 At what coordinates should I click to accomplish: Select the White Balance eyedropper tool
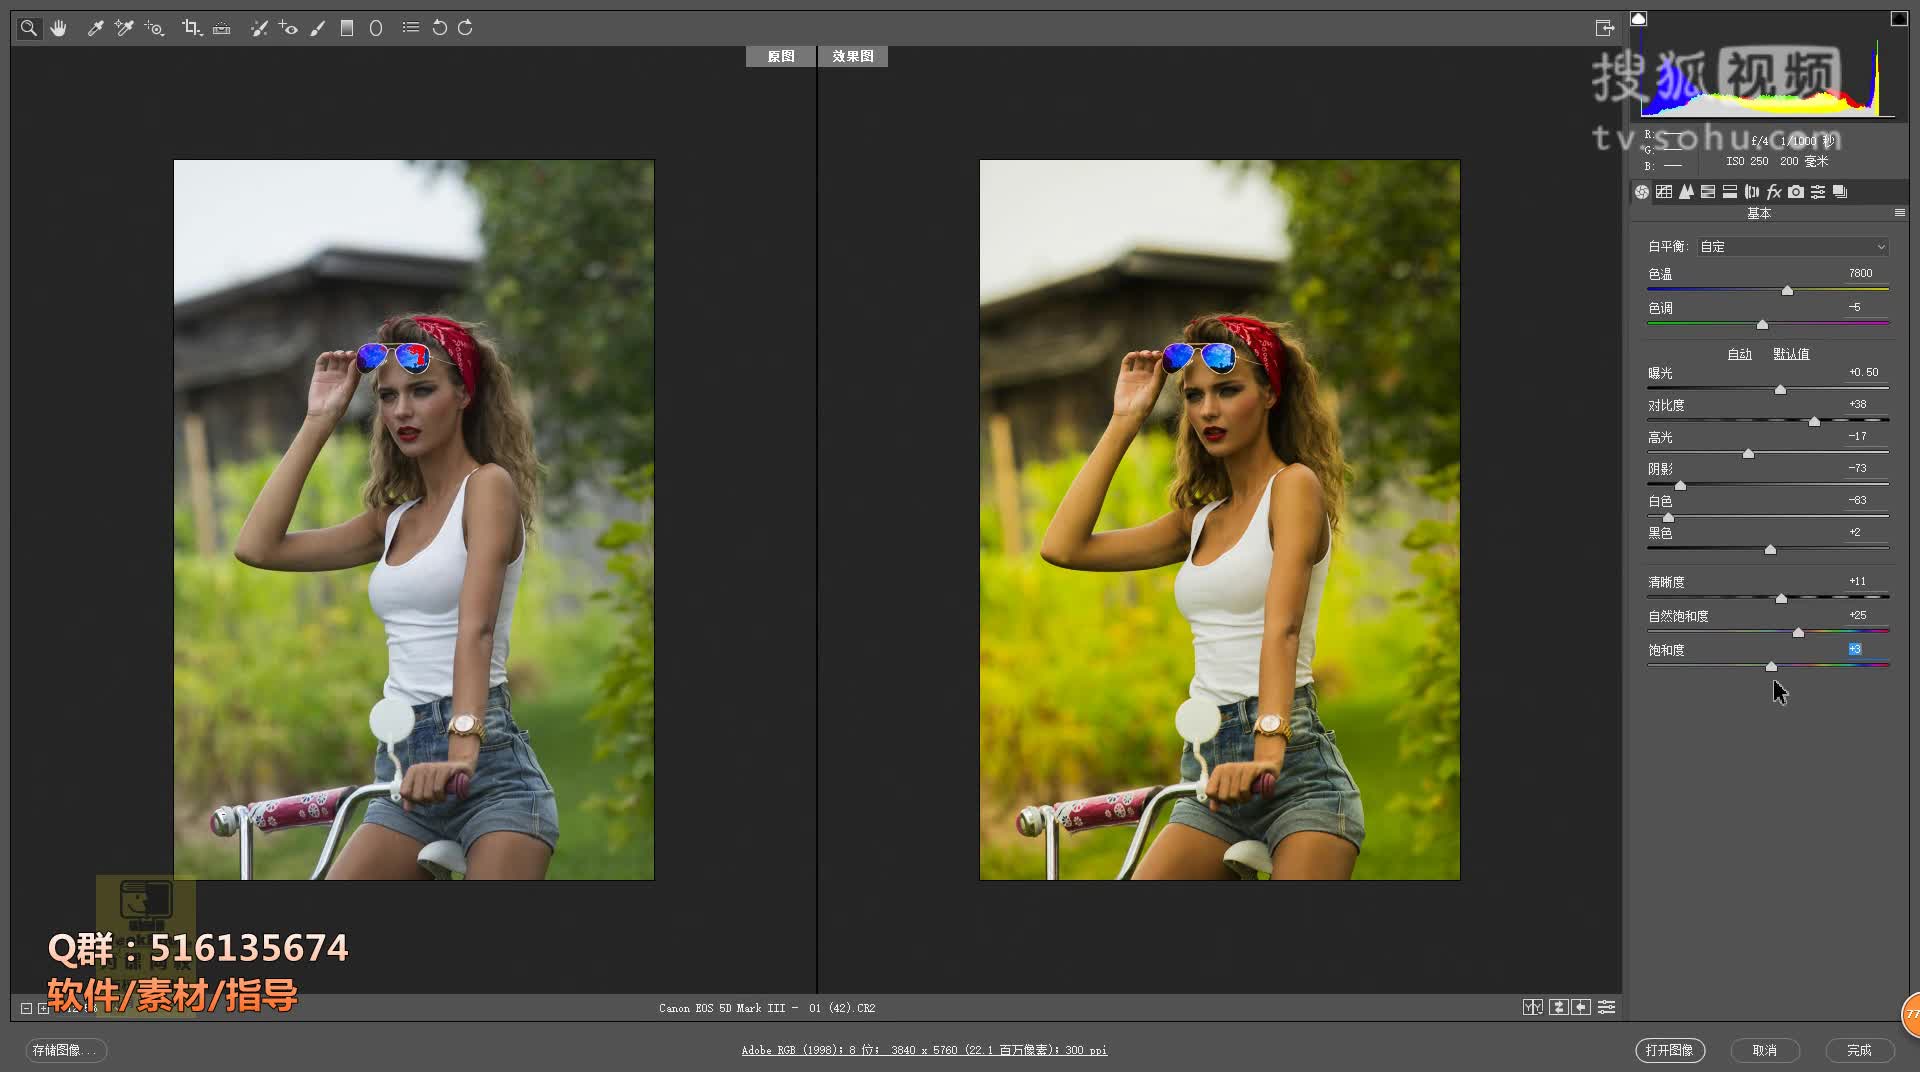[x=95, y=28]
